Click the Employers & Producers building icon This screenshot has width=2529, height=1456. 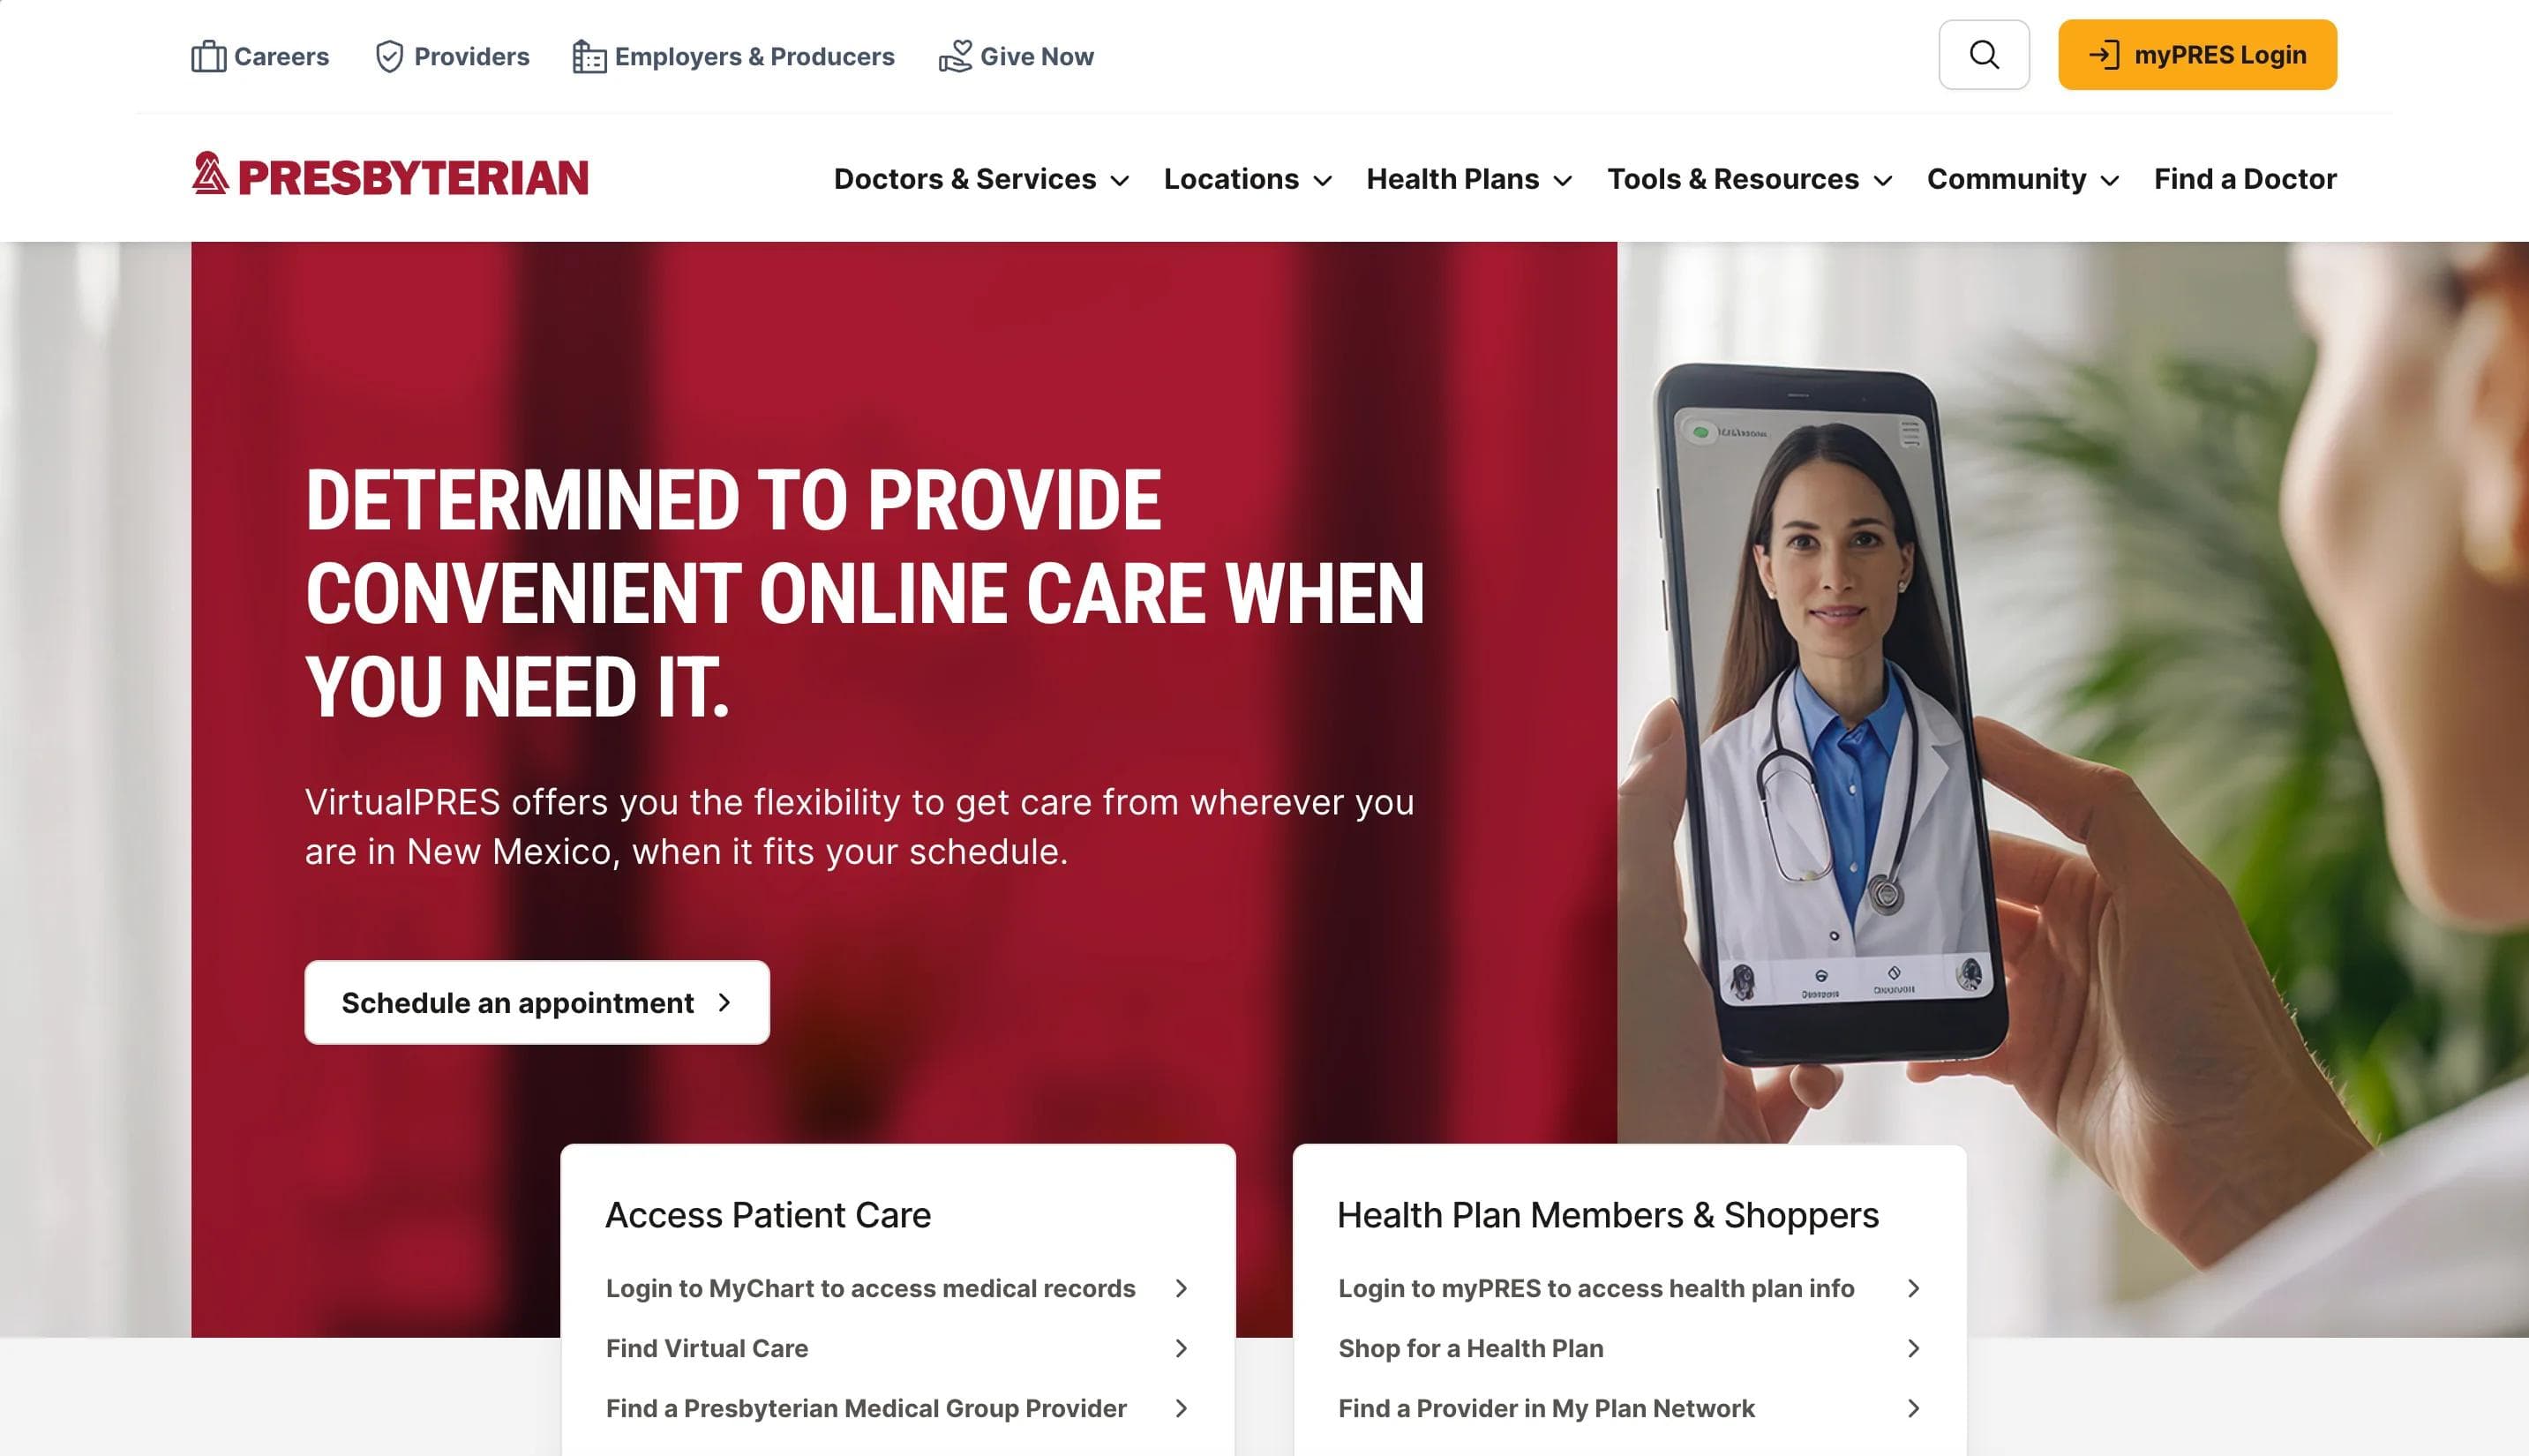click(589, 56)
